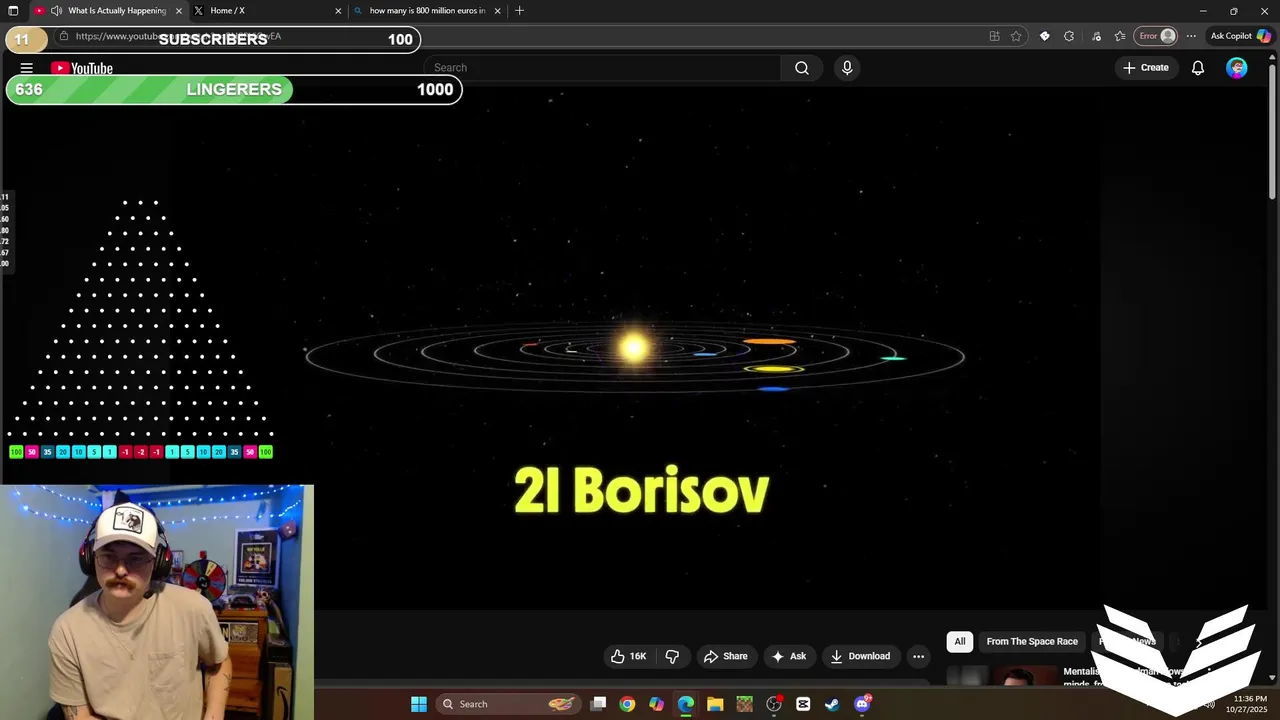Focus the YouTube search field
The height and width of the screenshot is (720, 1280).
(x=603, y=68)
